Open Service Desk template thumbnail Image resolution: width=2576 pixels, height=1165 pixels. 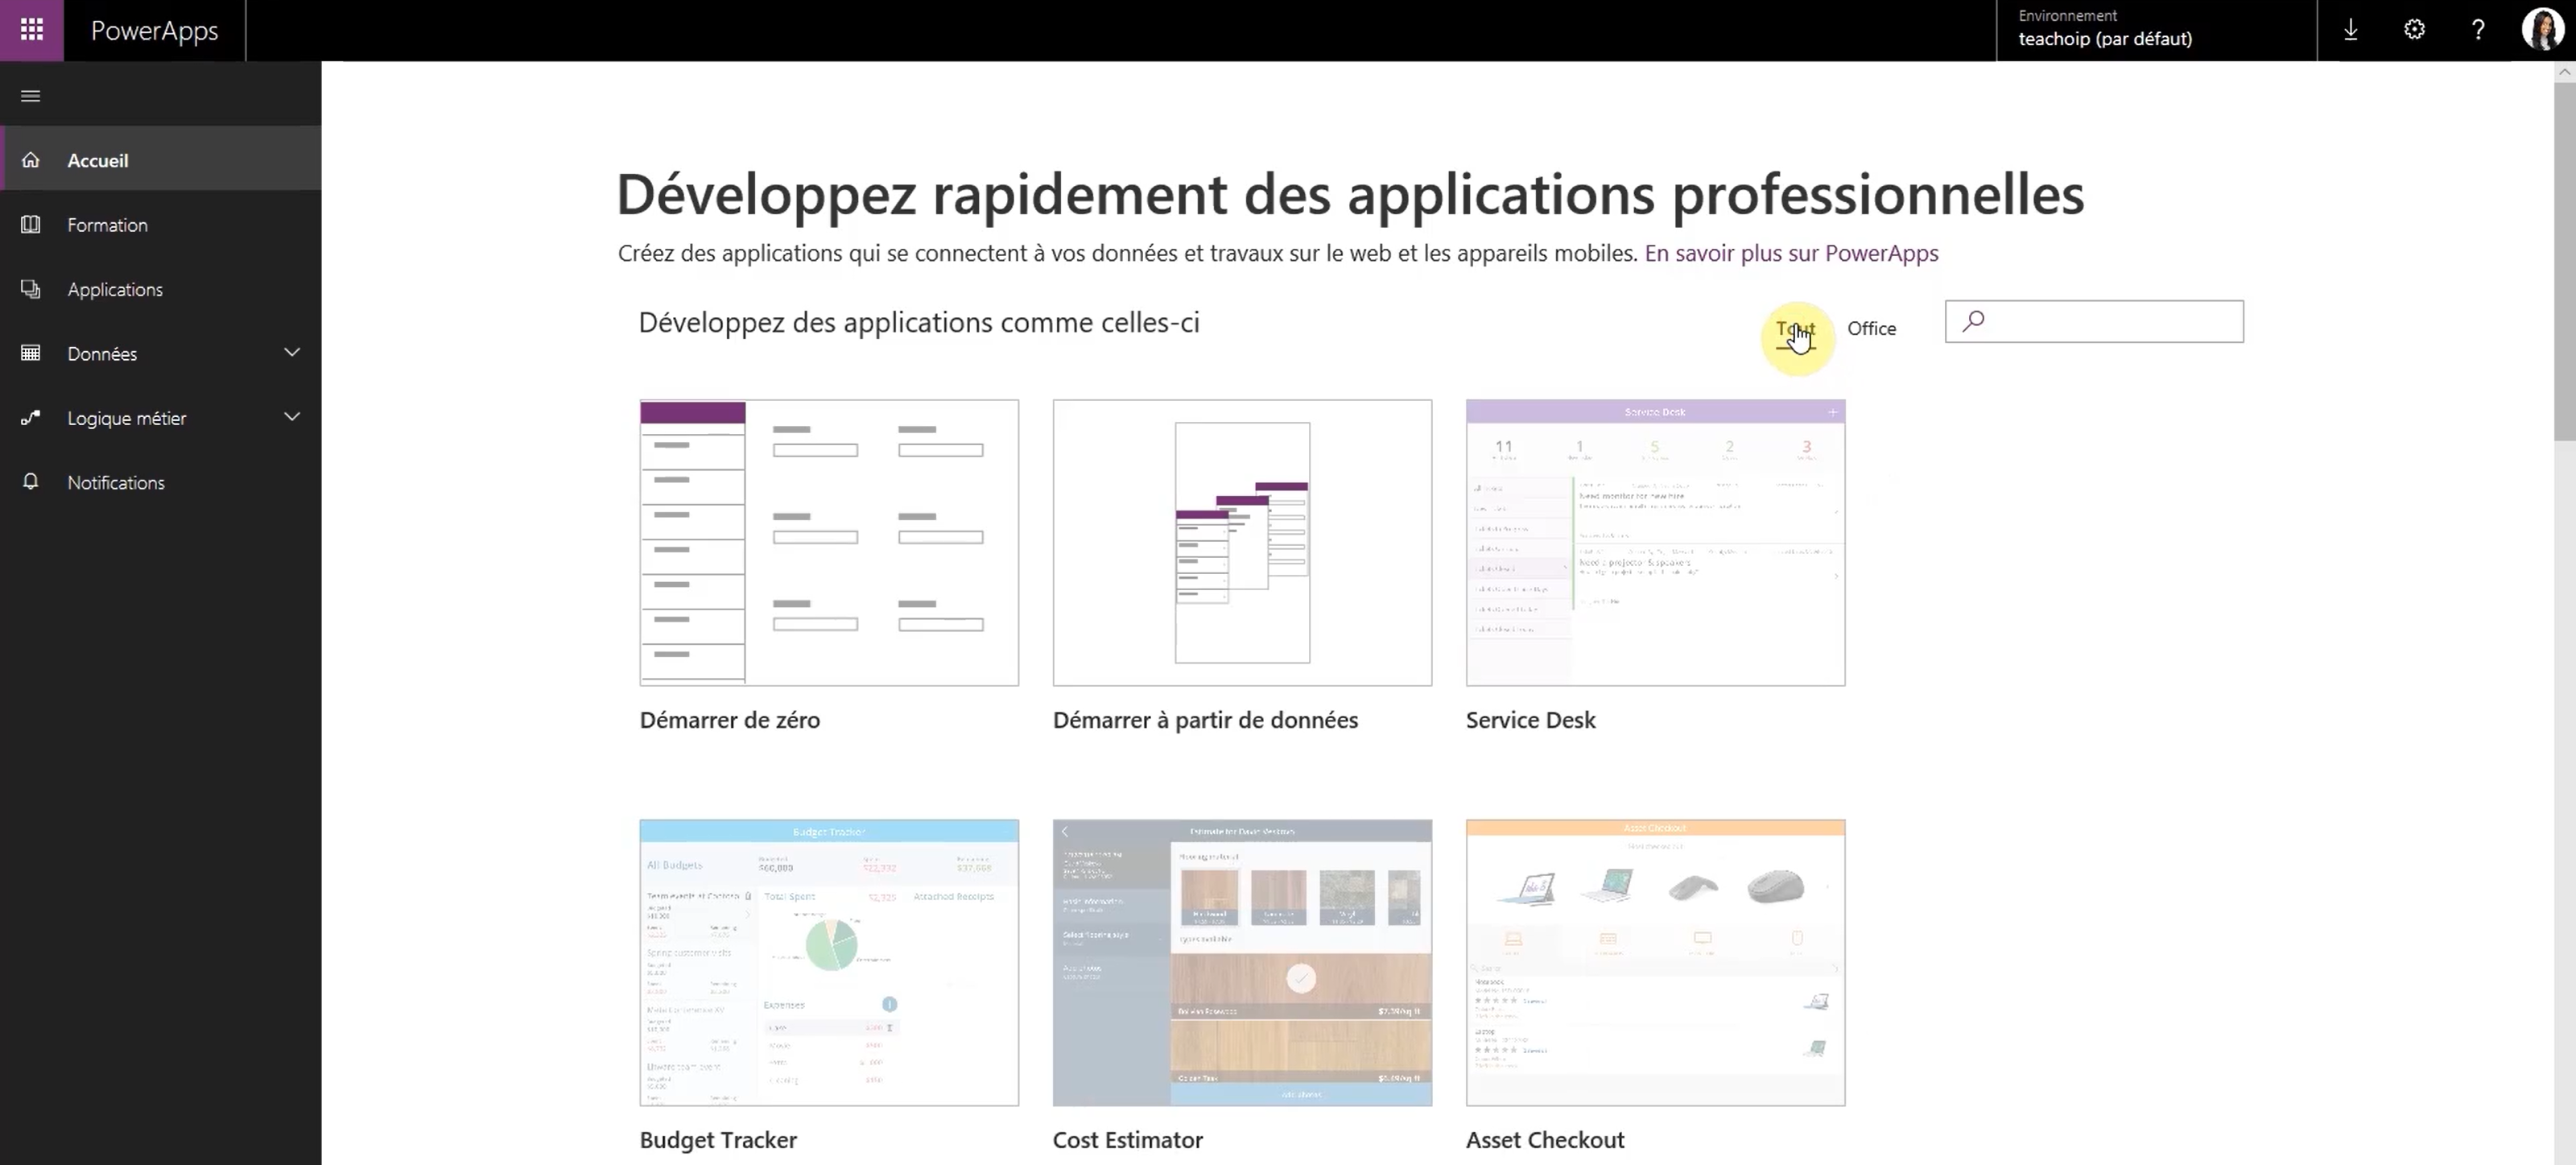click(x=1655, y=543)
